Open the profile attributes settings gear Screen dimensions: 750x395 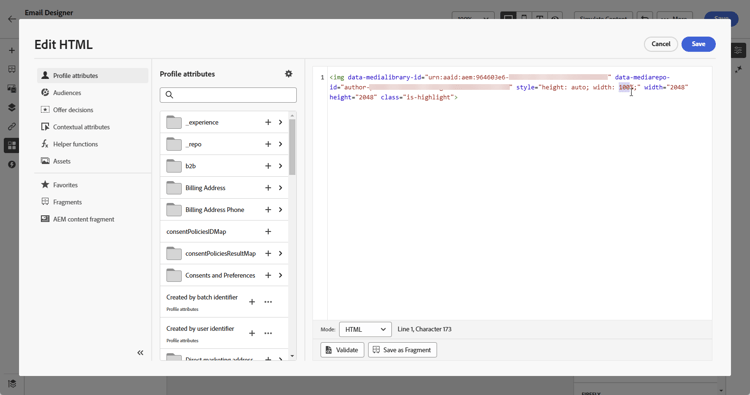[x=288, y=74]
